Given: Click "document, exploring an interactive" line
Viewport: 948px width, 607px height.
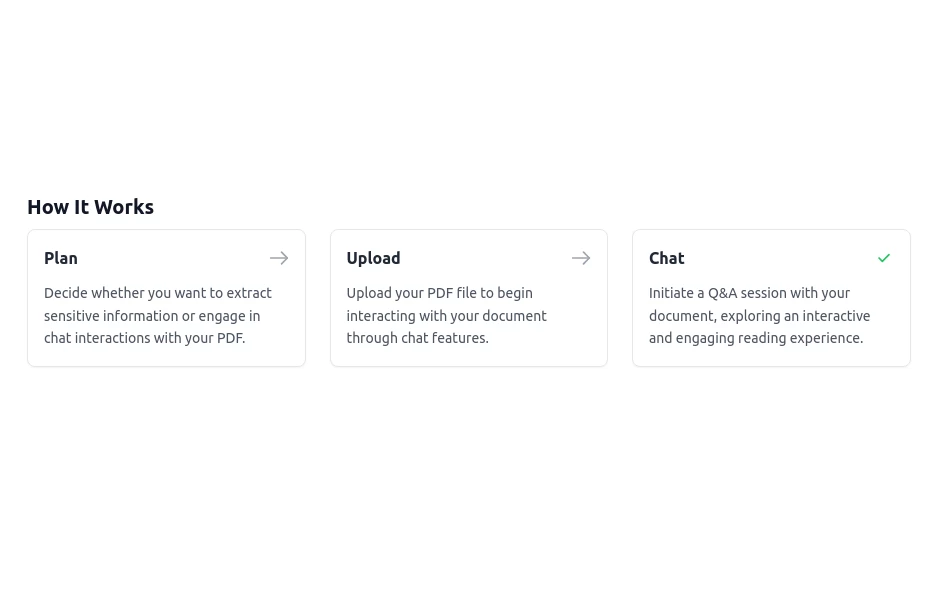Looking at the screenshot, I should pos(760,316).
